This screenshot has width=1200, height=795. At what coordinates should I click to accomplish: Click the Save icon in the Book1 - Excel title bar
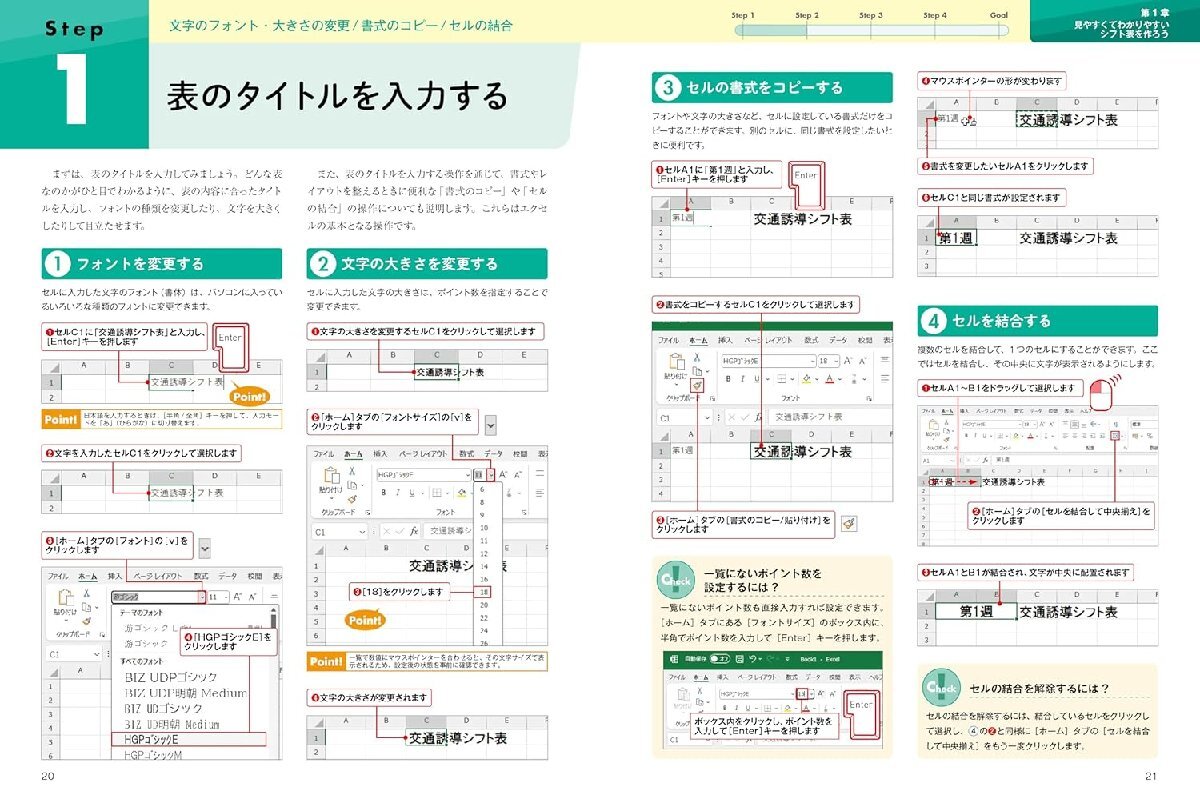click(739, 659)
